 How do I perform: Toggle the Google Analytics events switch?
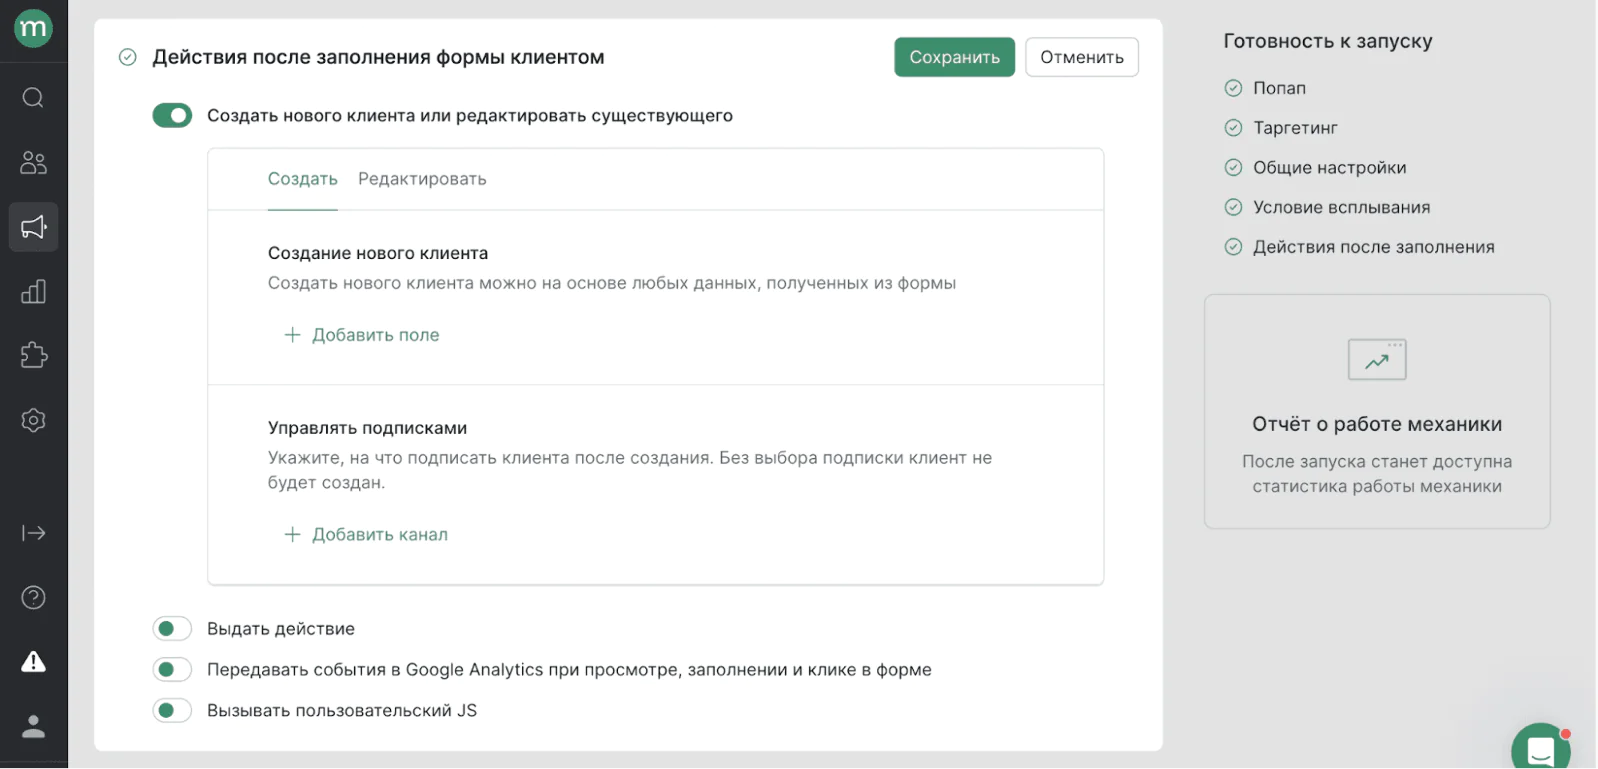[x=172, y=670]
